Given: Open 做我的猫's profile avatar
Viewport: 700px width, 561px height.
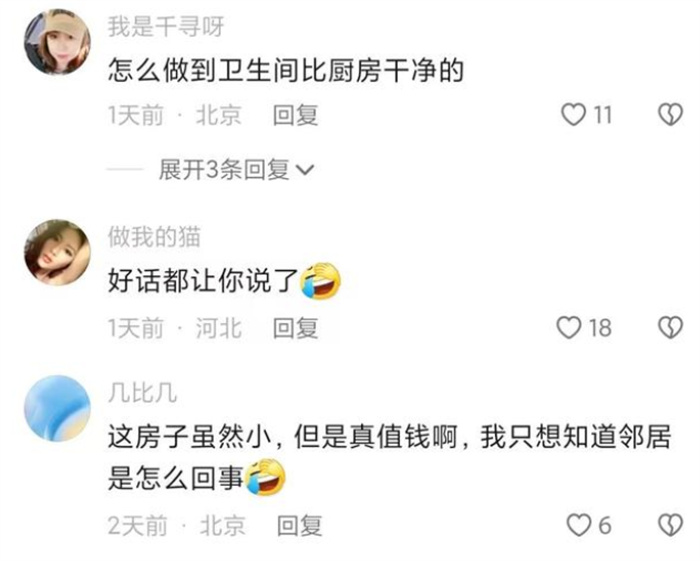Looking at the screenshot, I should click(57, 252).
